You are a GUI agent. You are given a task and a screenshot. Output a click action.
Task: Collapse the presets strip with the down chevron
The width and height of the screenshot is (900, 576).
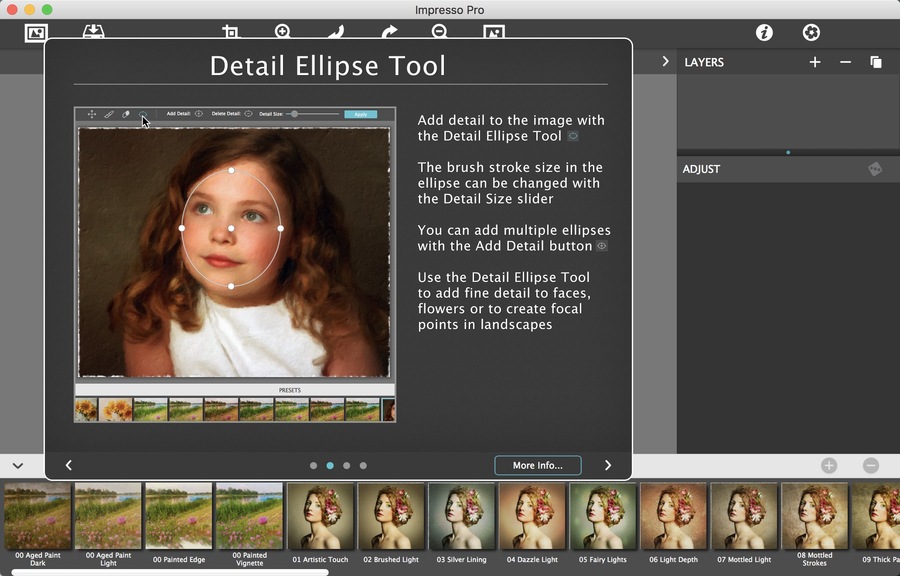click(18, 466)
